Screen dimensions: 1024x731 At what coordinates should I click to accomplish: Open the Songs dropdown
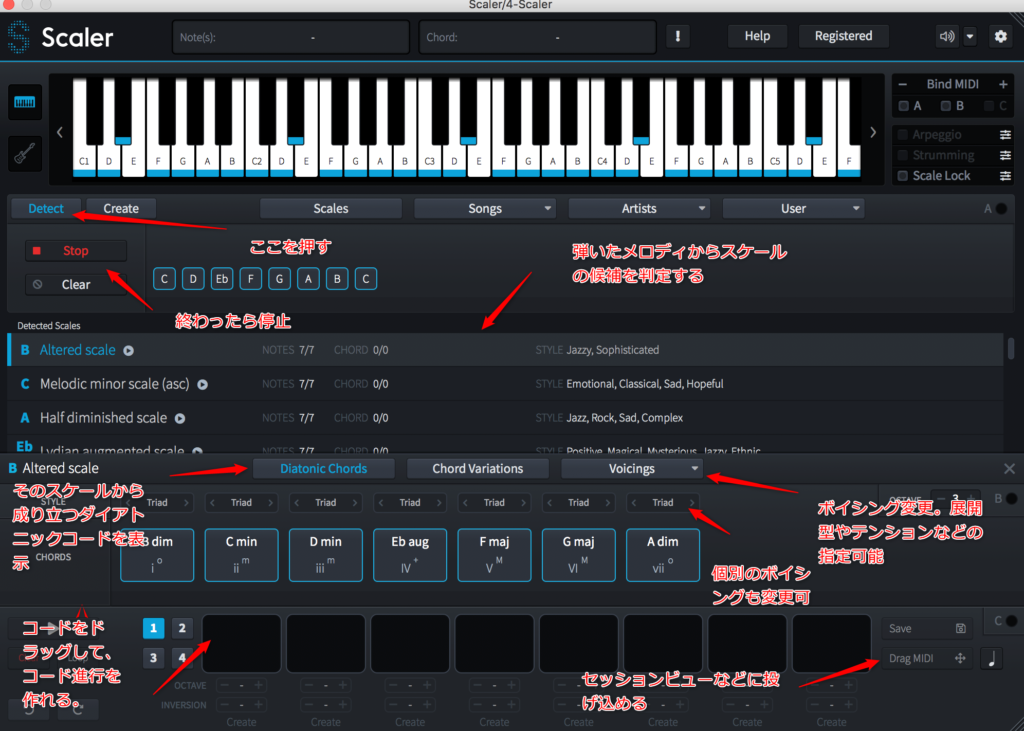[485, 208]
